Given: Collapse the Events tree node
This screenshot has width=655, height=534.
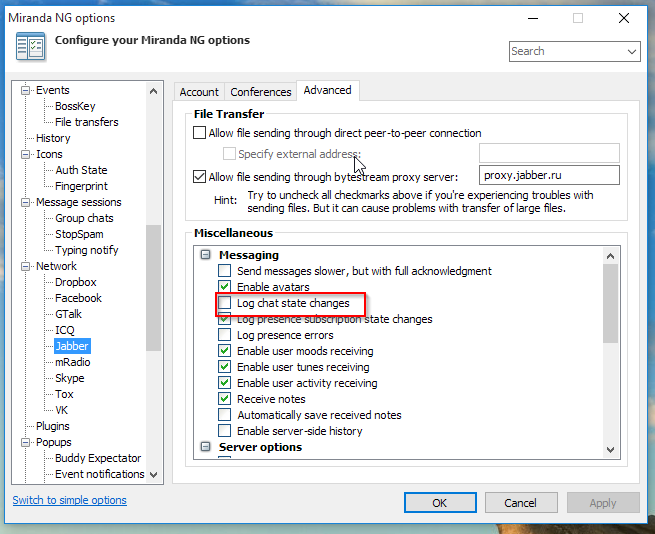Looking at the screenshot, I should pyautogui.click(x=25, y=90).
